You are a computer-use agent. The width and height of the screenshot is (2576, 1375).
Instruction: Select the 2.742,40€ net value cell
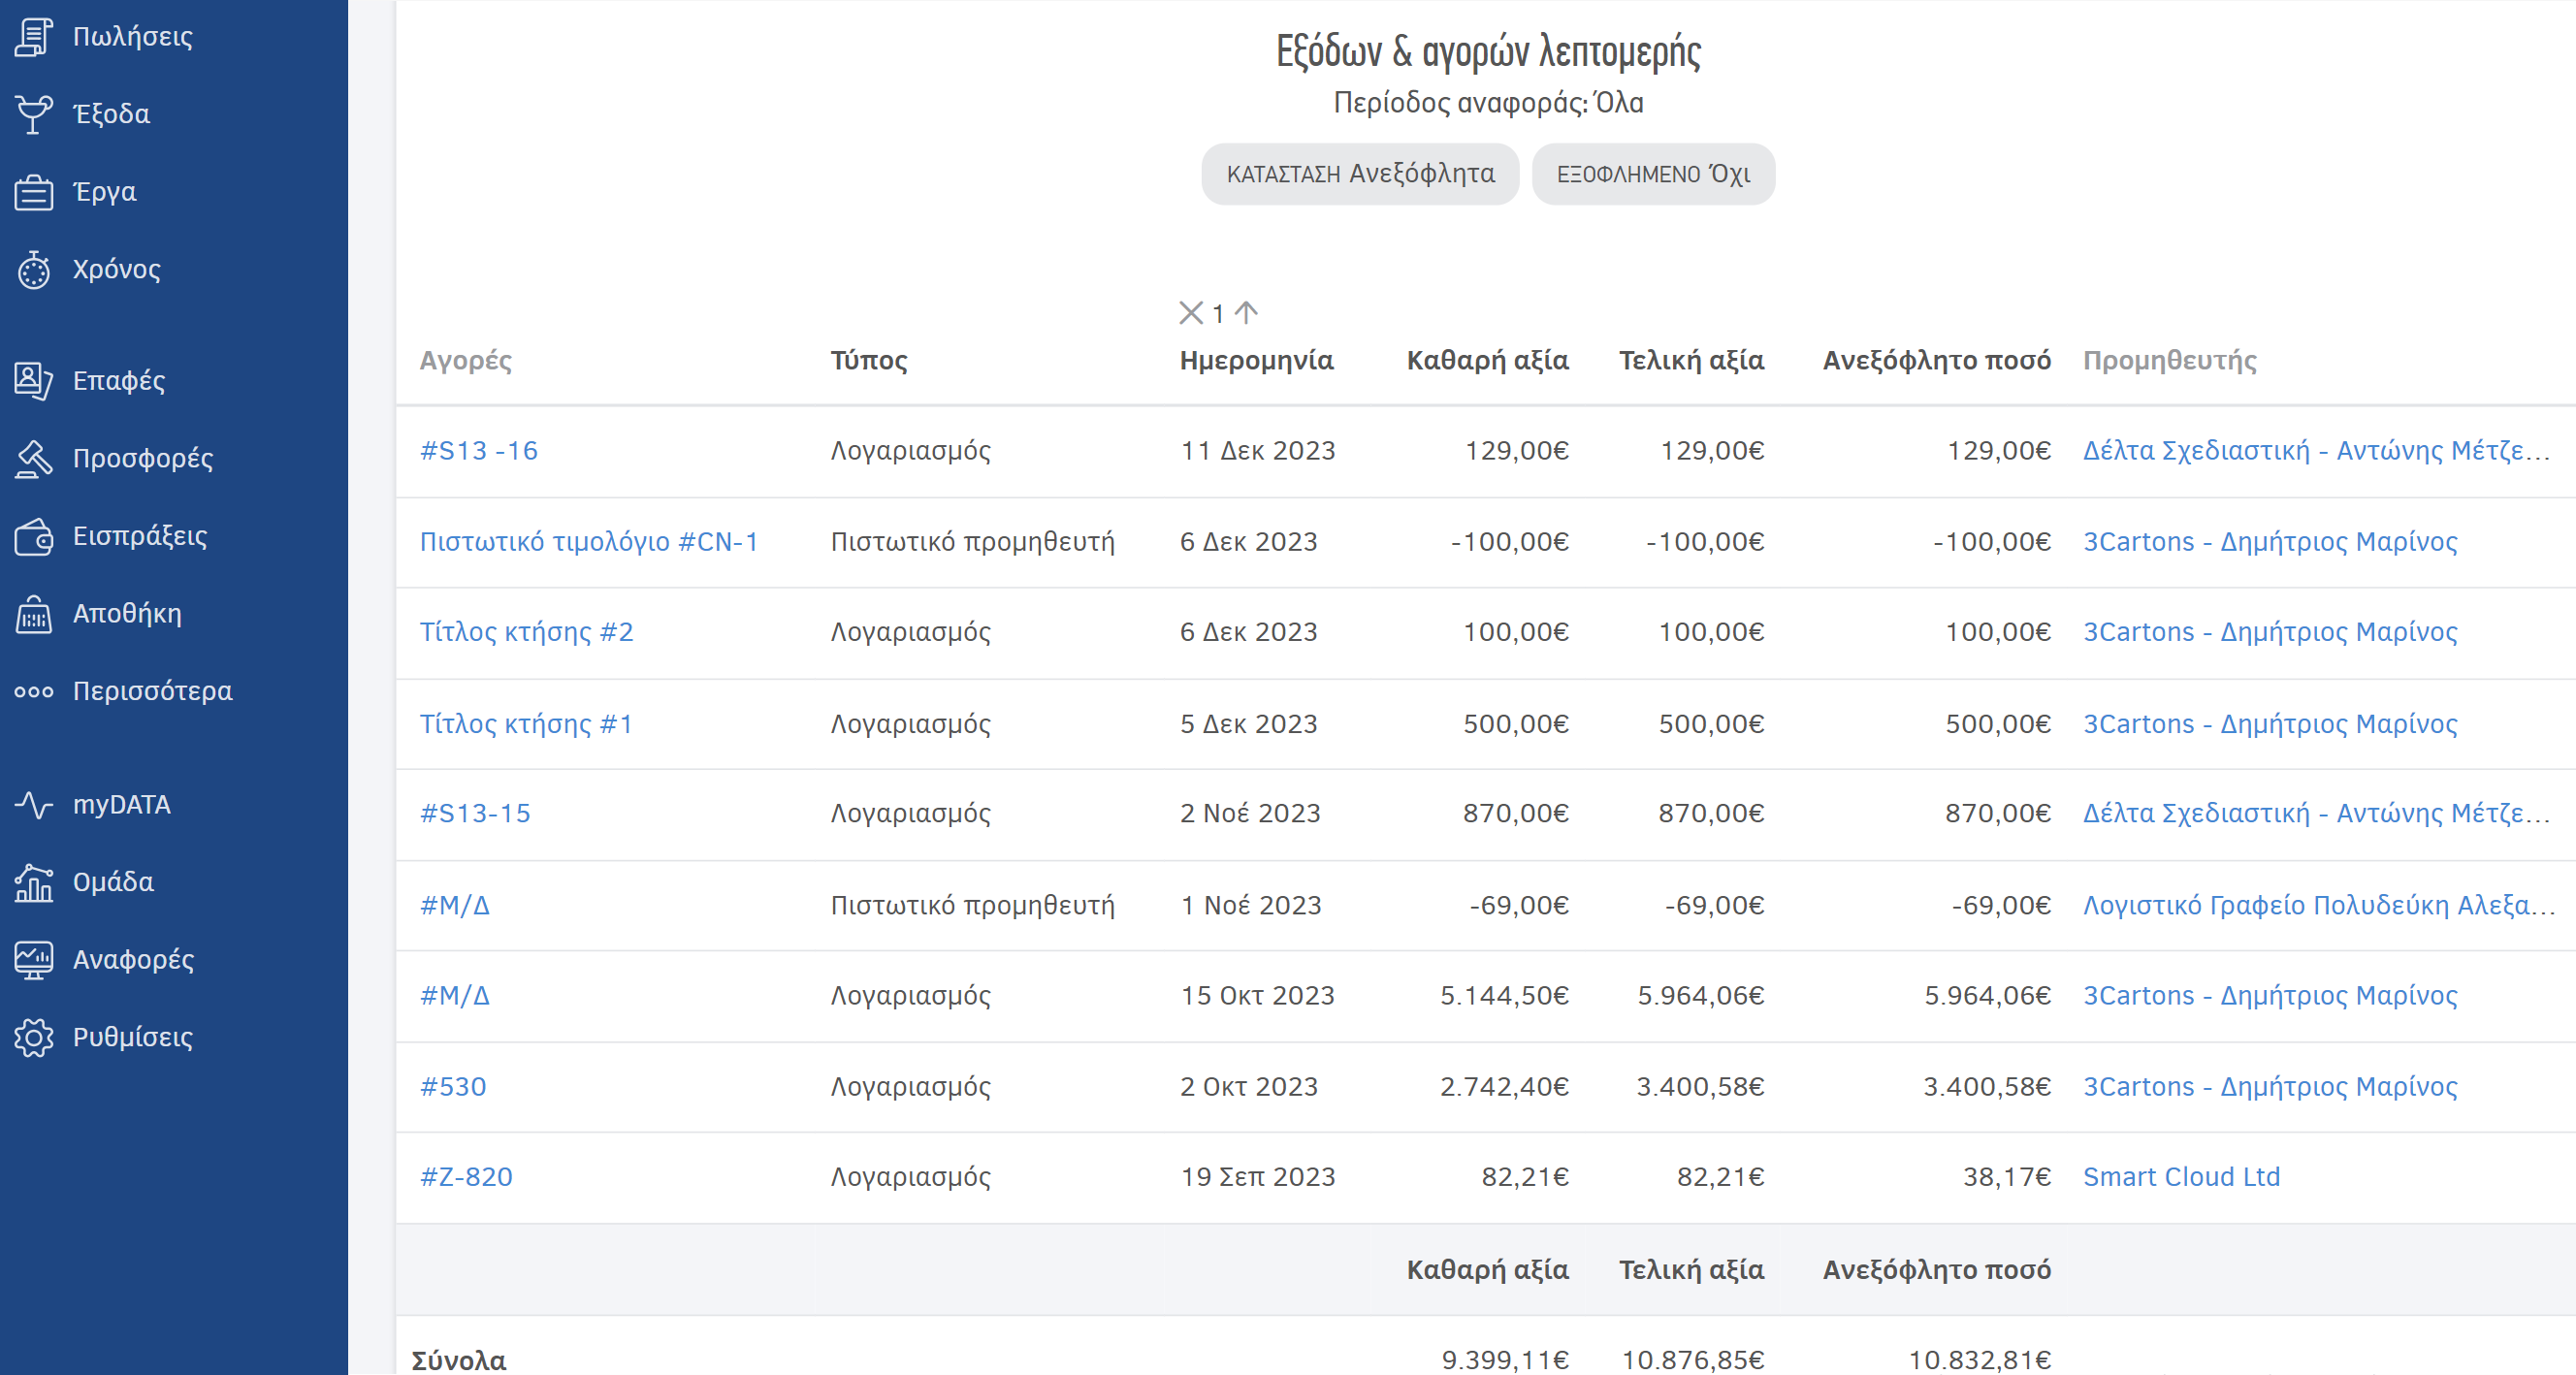pos(1504,1087)
